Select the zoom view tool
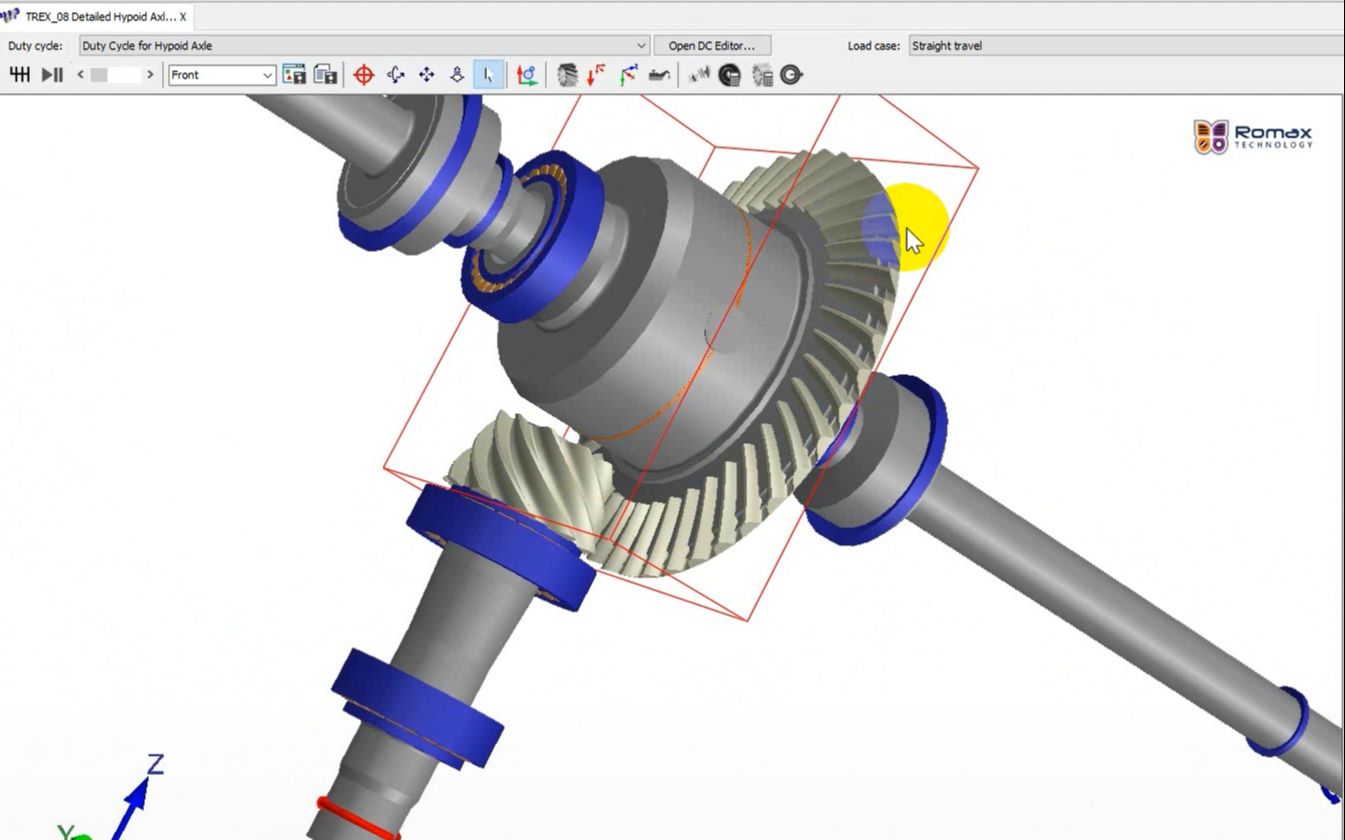The height and width of the screenshot is (840, 1345). pyautogui.click(x=457, y=75)
